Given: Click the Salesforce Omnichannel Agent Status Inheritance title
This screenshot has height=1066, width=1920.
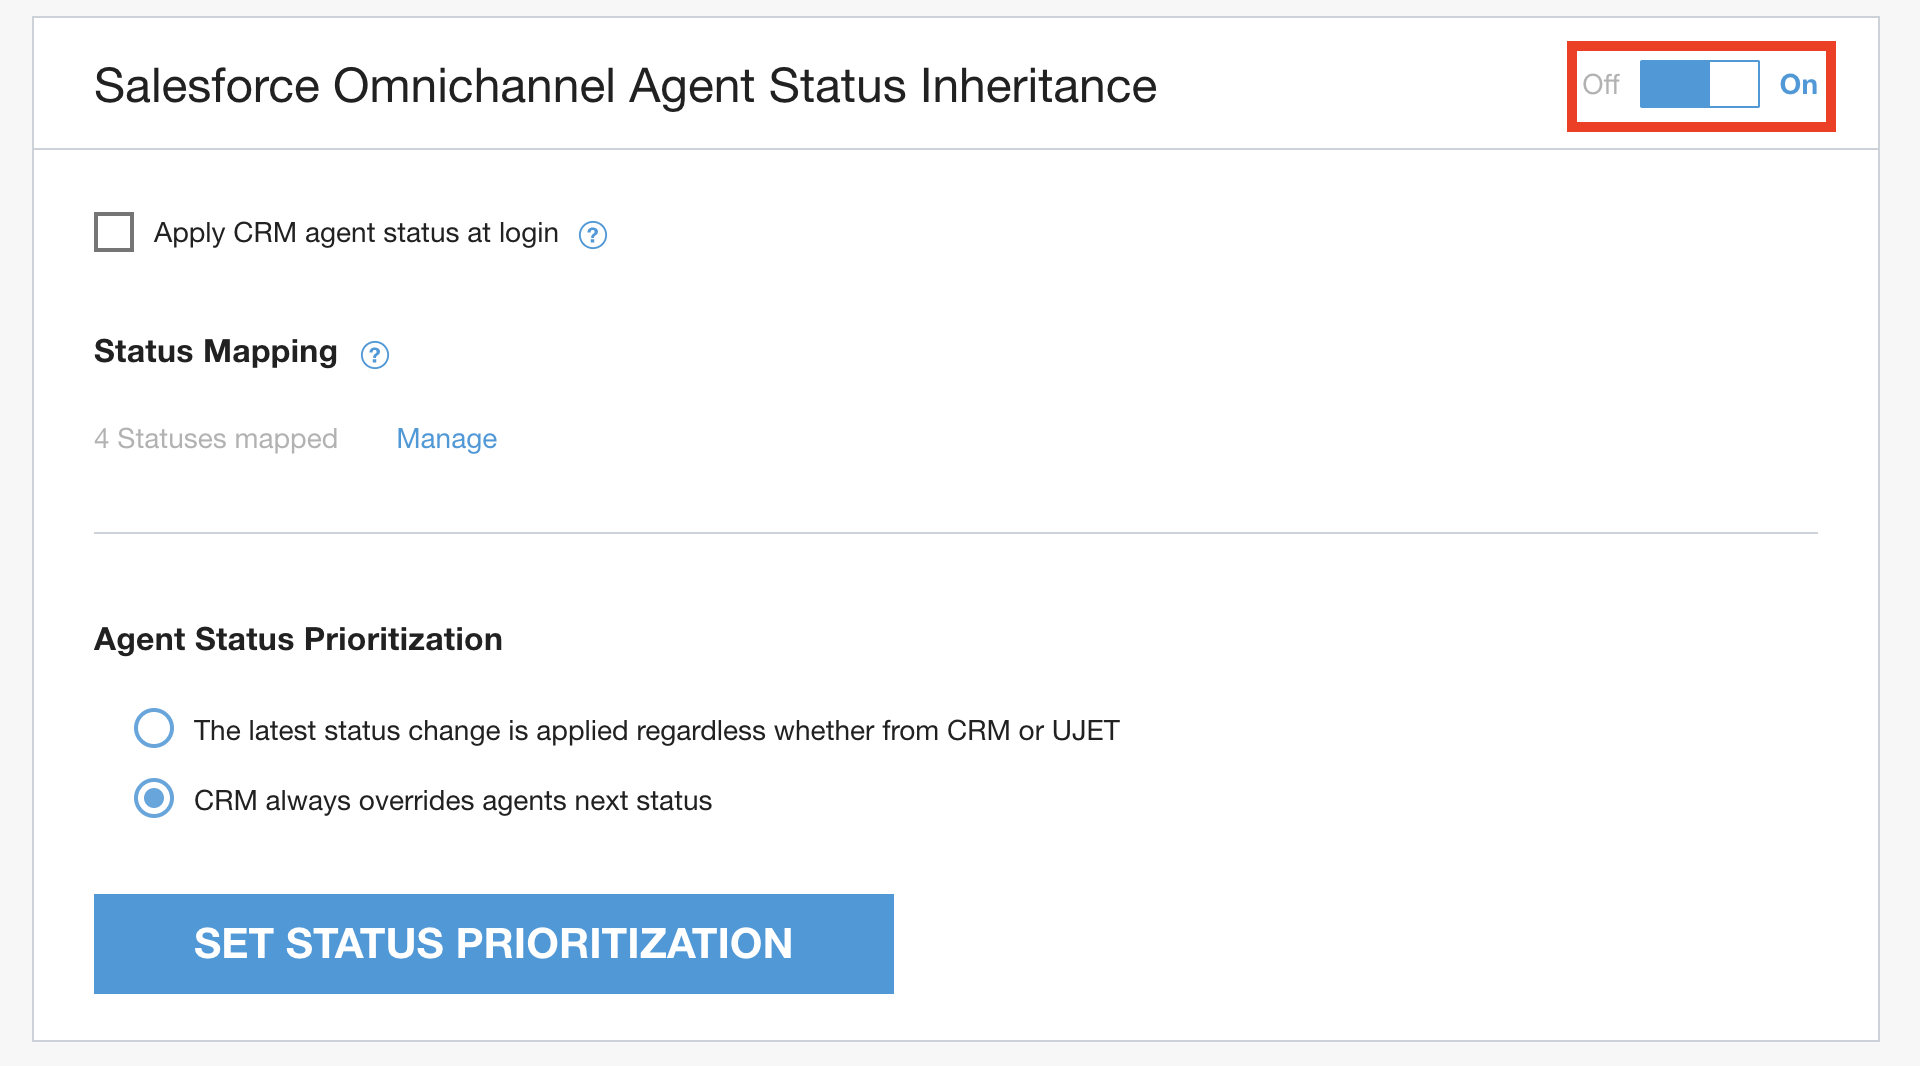Looking at the screenshot, I should tap(625, 86).
